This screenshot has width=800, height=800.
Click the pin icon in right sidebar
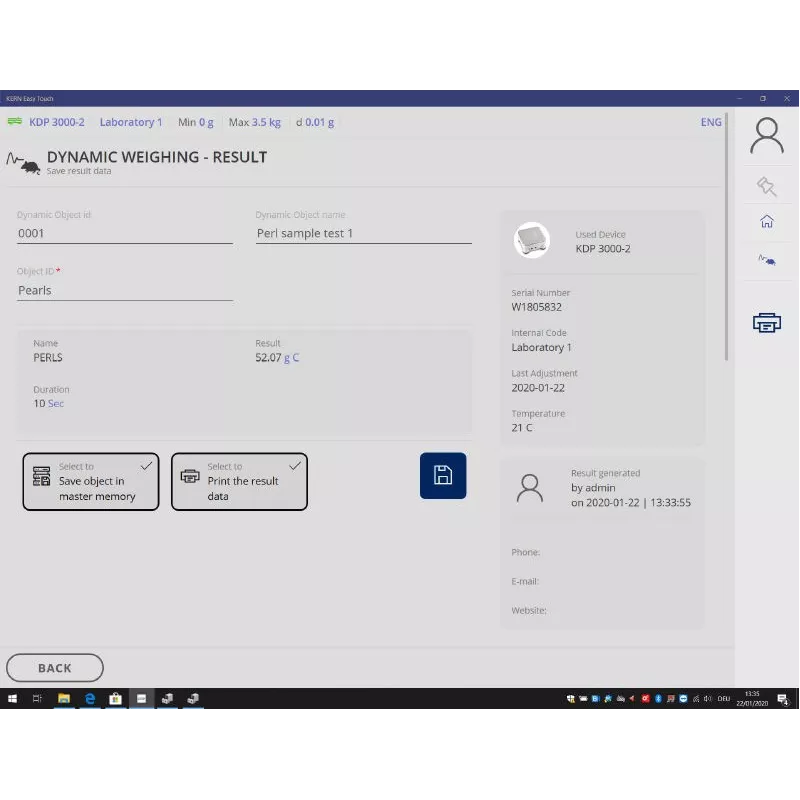tap(767, 186)
